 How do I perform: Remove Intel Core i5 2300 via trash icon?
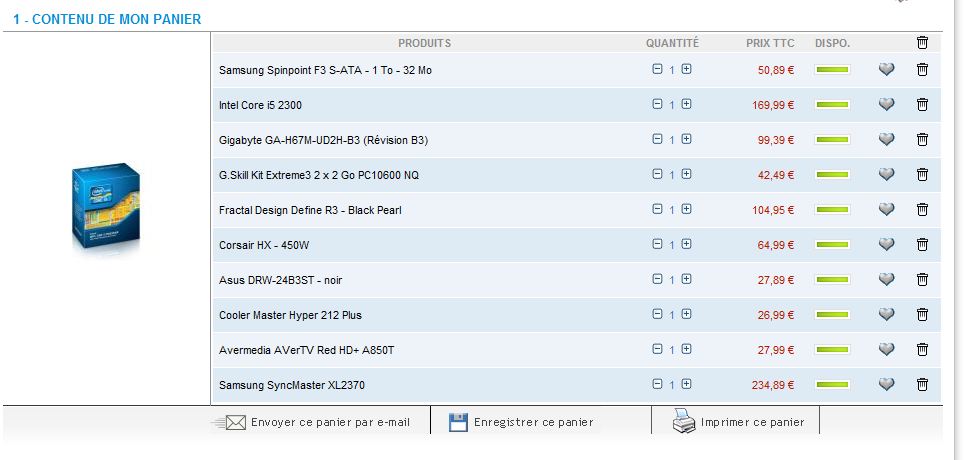(x=922, y=105)
